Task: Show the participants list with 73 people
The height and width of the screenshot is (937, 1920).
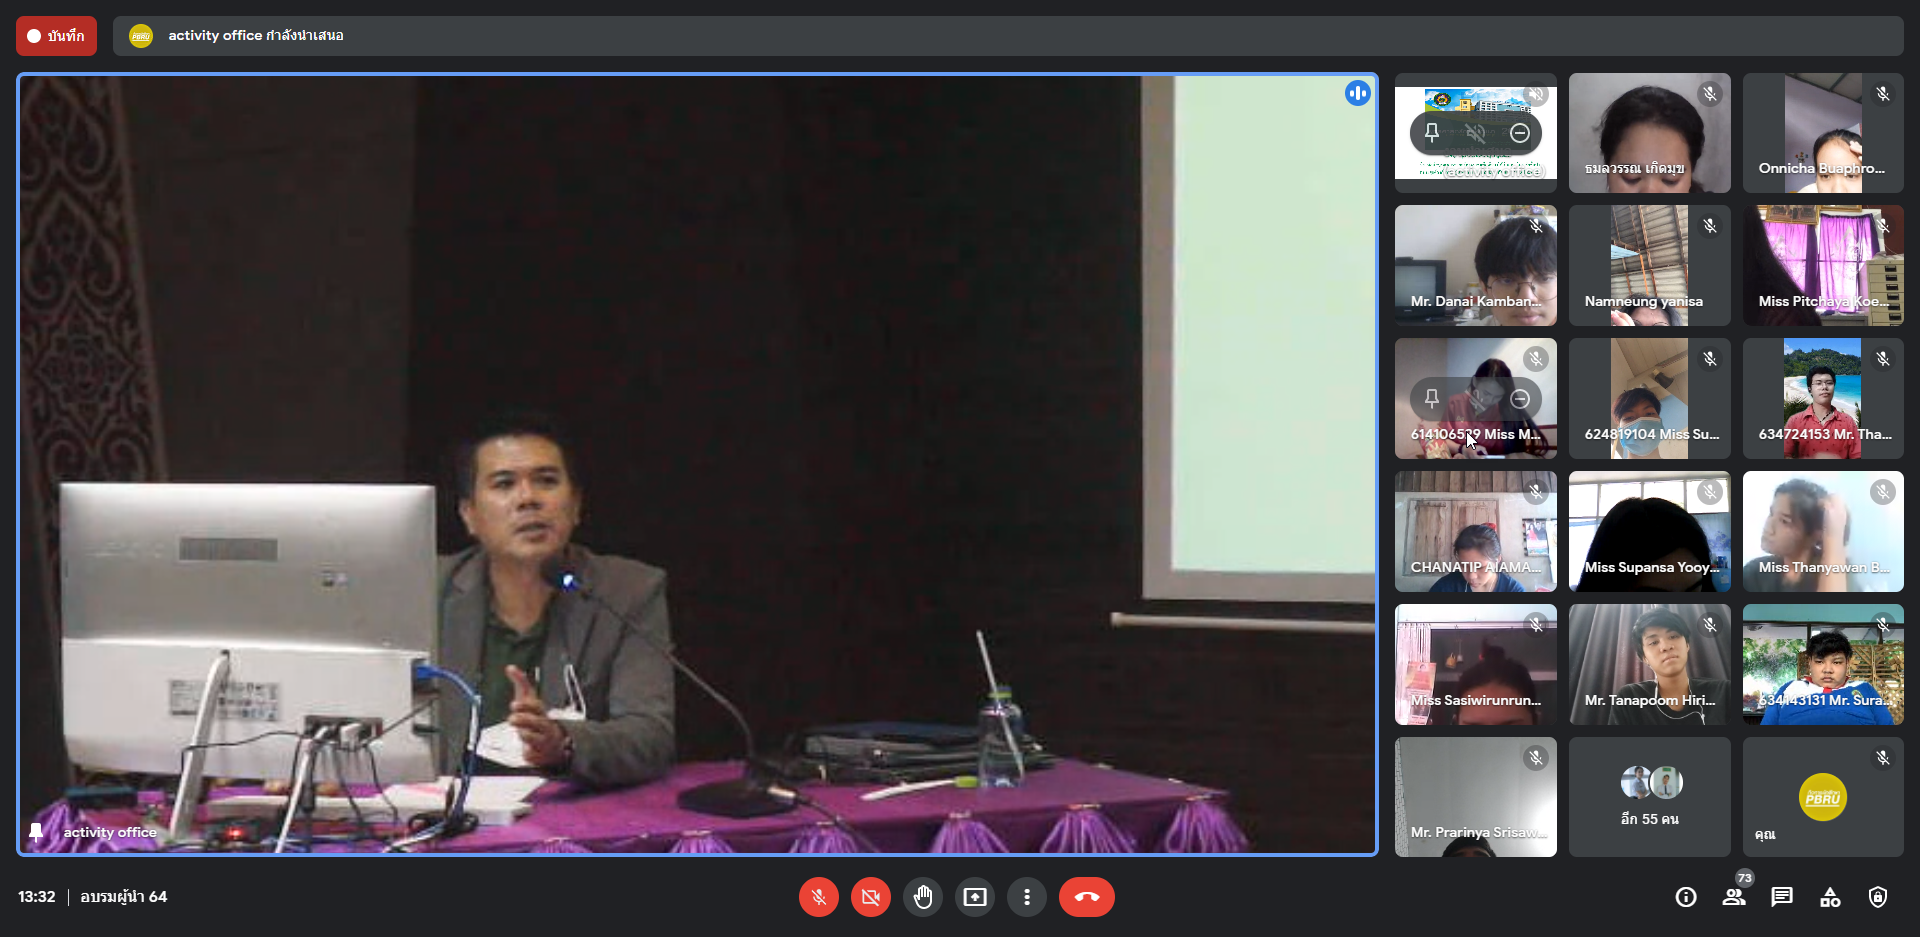Action: point(1734,897)
